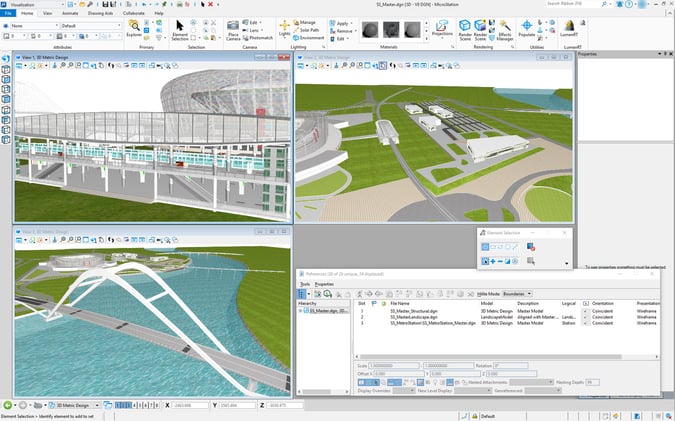
Task: Click the camera Lens button
Action: [x=252, y=30]
